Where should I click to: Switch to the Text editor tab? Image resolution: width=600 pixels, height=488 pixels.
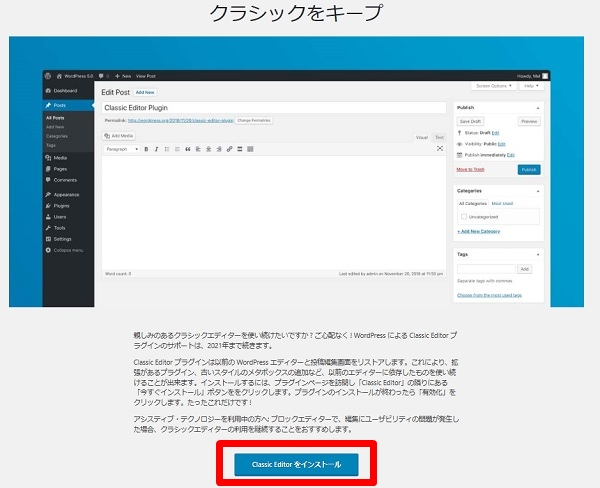439,137
